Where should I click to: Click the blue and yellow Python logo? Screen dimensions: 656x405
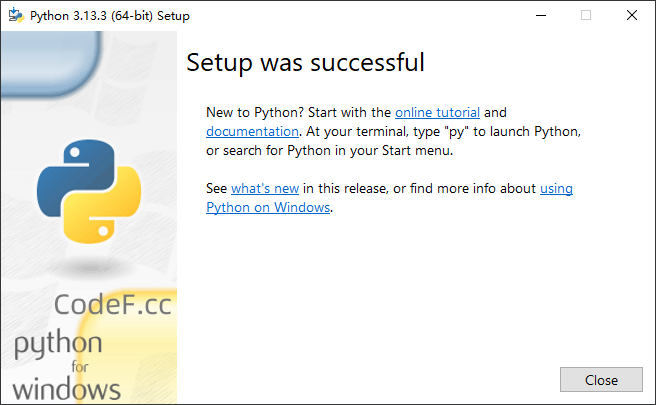tap(89, 192)
